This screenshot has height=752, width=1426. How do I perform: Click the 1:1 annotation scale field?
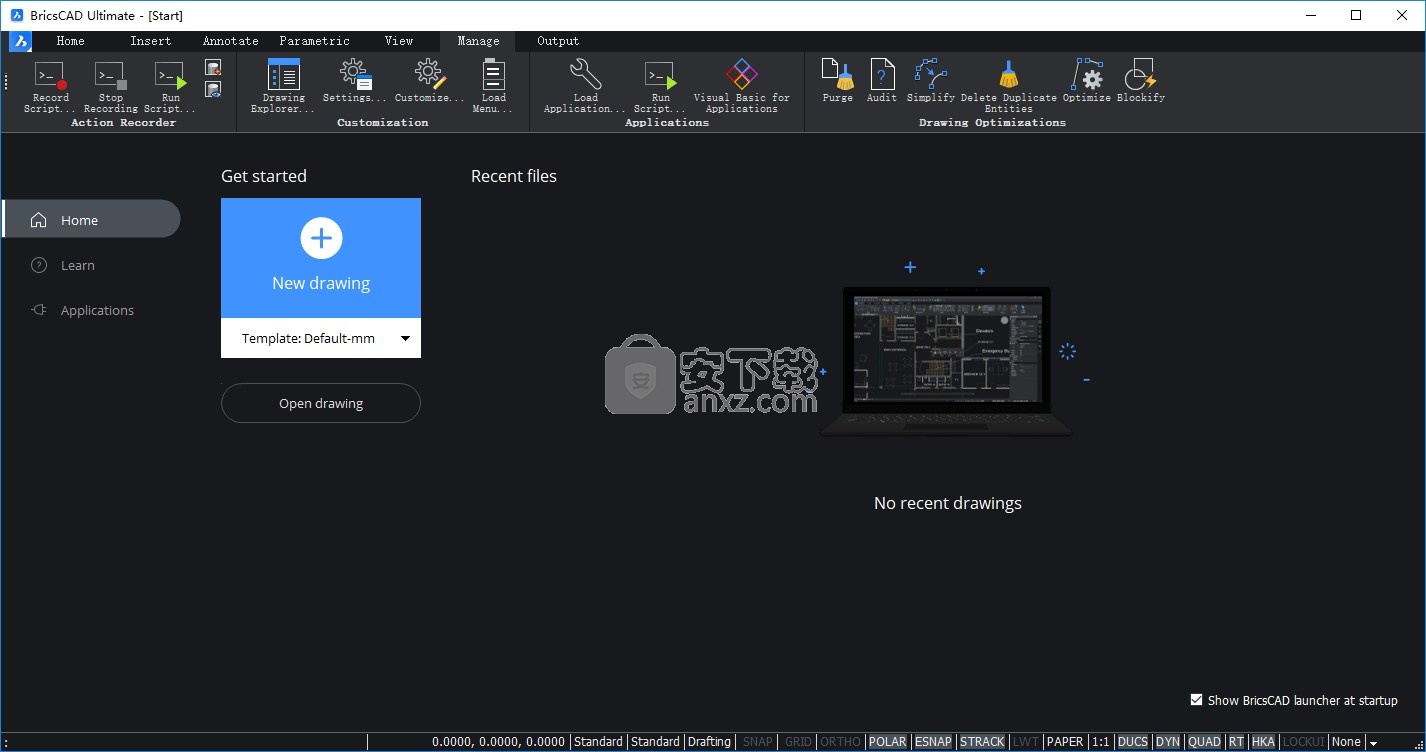[x=1101, y=742]
